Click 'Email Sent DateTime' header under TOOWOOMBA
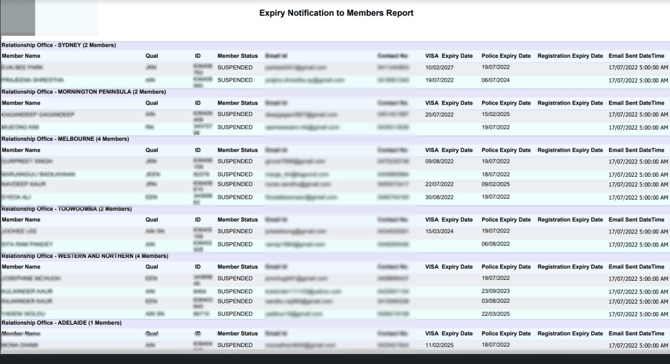 [636, 220]
